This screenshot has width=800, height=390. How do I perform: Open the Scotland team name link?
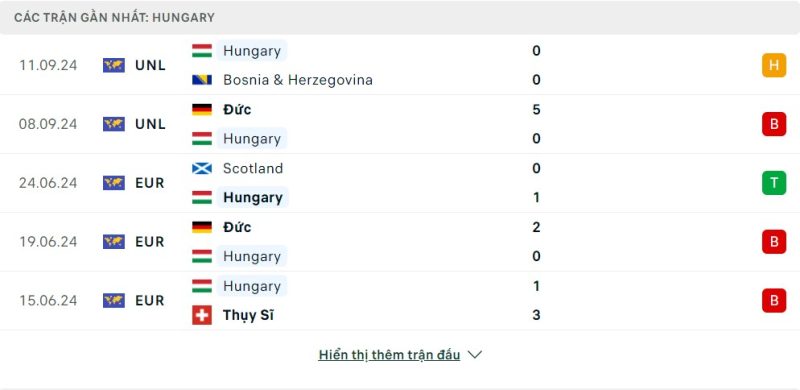pos(253,168)
